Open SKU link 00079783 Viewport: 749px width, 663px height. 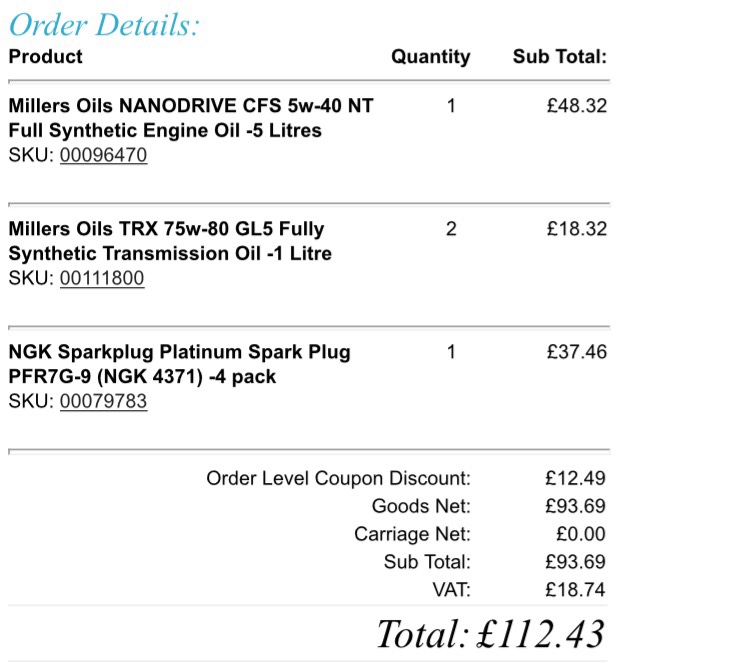(103, 401)
